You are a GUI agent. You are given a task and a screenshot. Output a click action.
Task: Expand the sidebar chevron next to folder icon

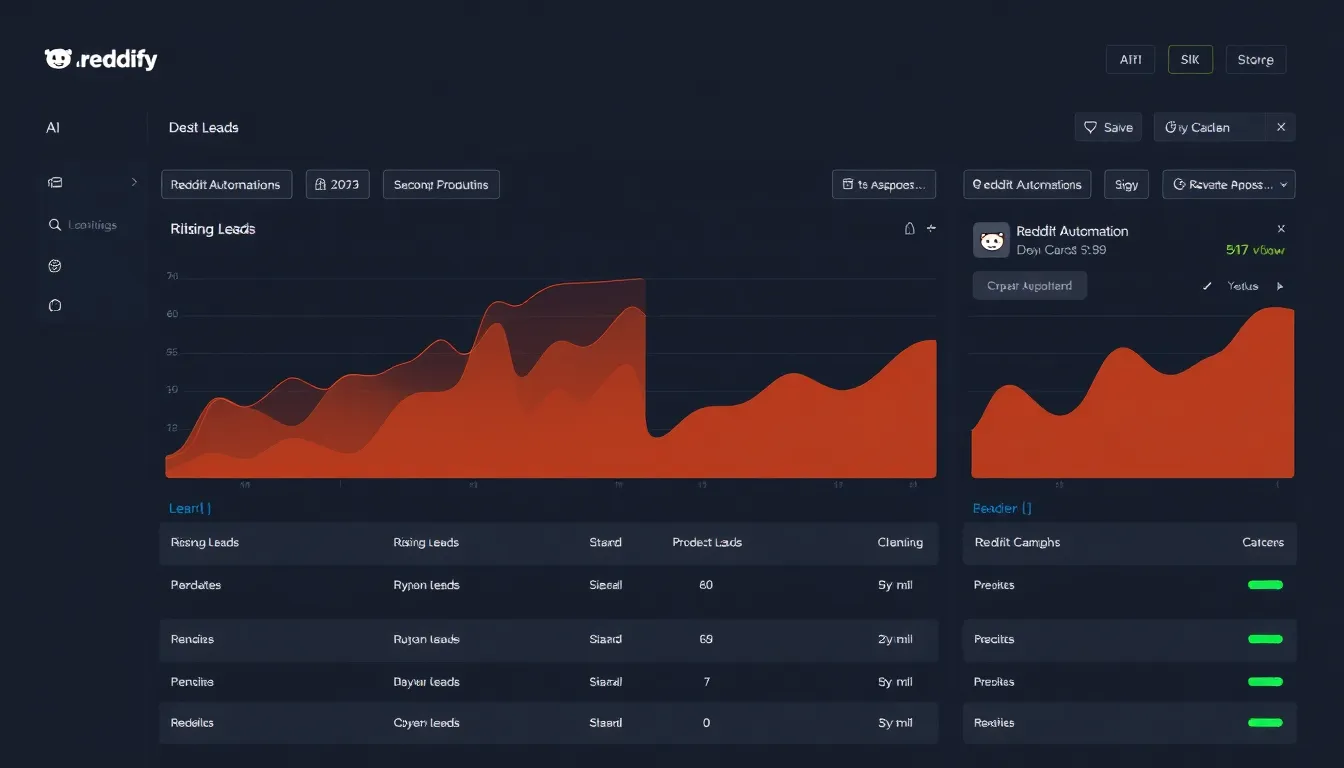pyautogui.click(x=136, y=182)
